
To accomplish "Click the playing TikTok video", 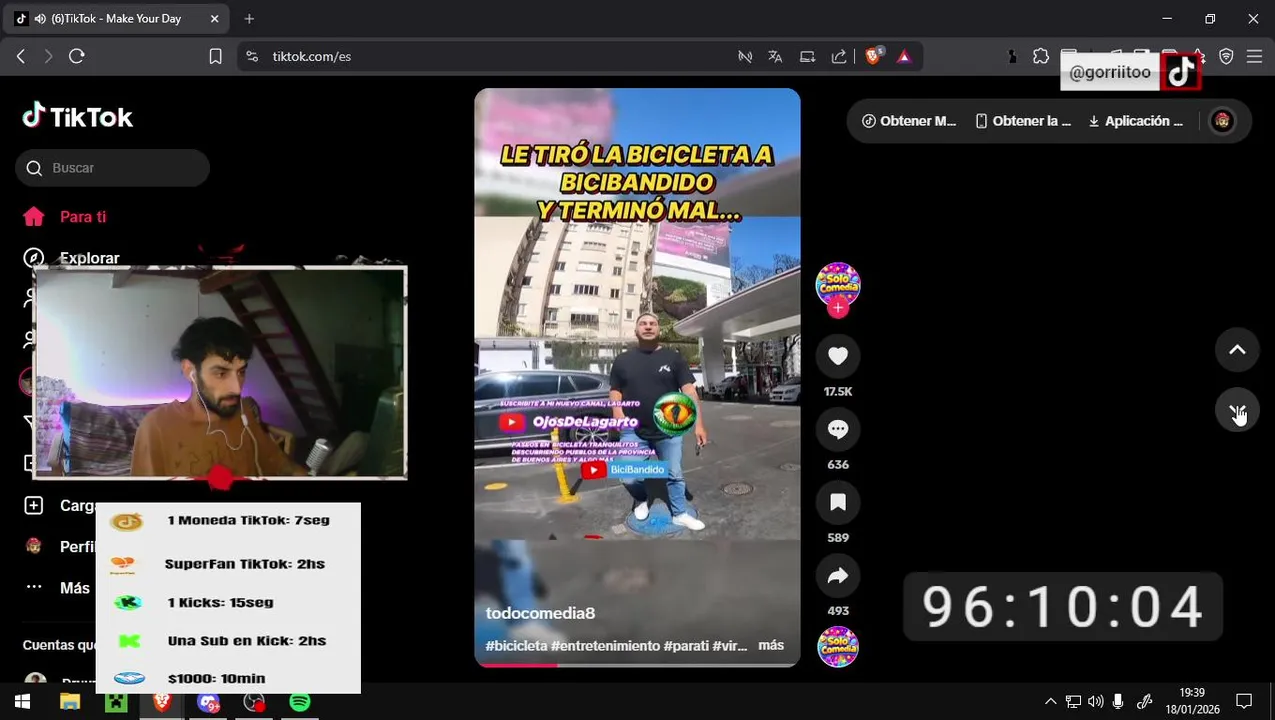I will click(x=637, y=376).
